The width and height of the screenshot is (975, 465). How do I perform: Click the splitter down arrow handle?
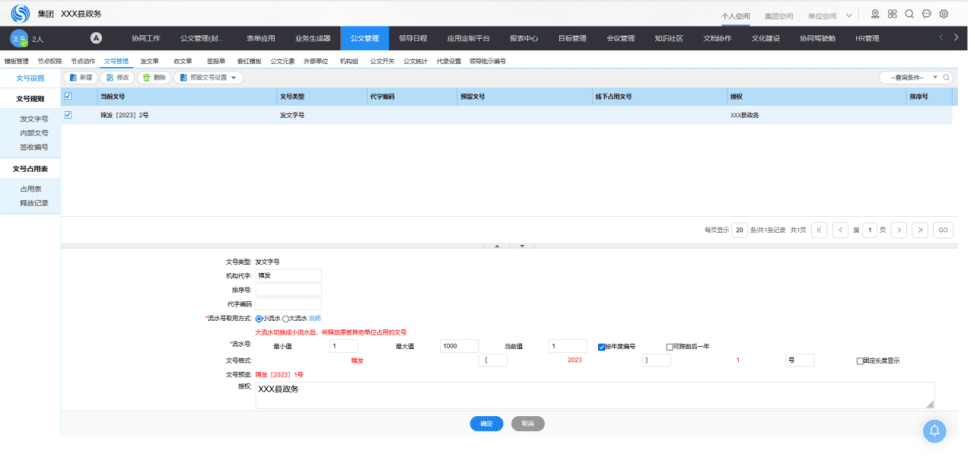click(x=522, y=246)
